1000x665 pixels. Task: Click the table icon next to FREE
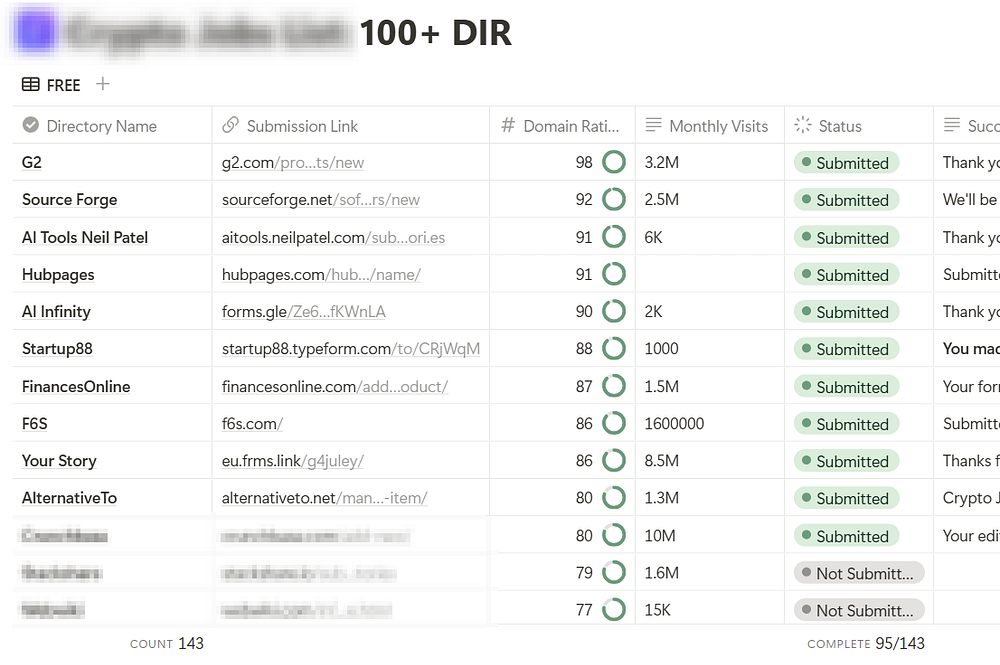click(x=31, y=85)
